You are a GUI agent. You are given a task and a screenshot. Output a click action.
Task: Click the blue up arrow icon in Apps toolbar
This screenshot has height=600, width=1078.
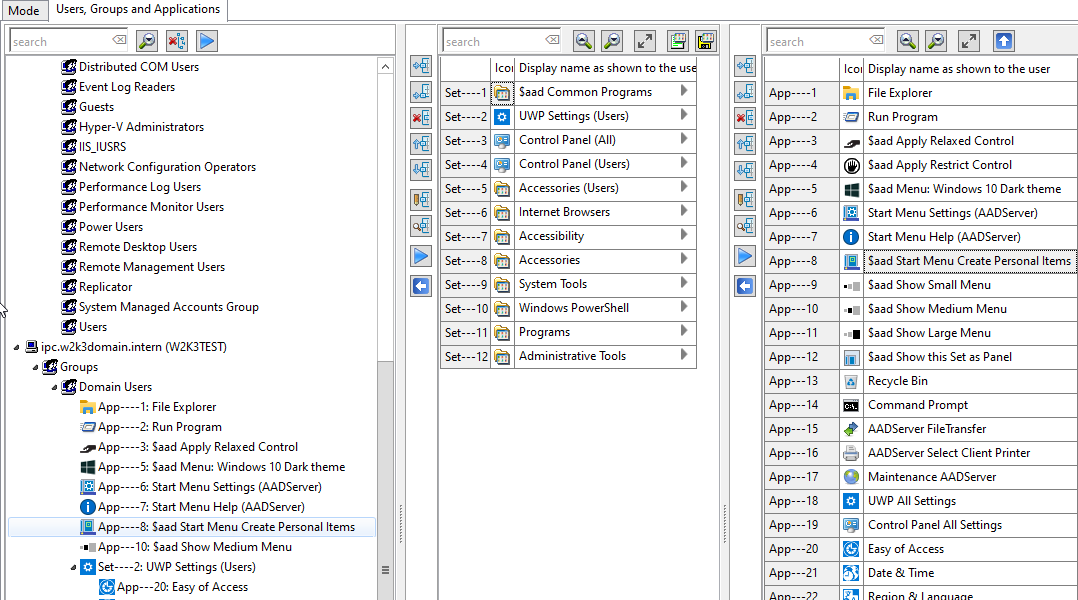(1004, 41)
